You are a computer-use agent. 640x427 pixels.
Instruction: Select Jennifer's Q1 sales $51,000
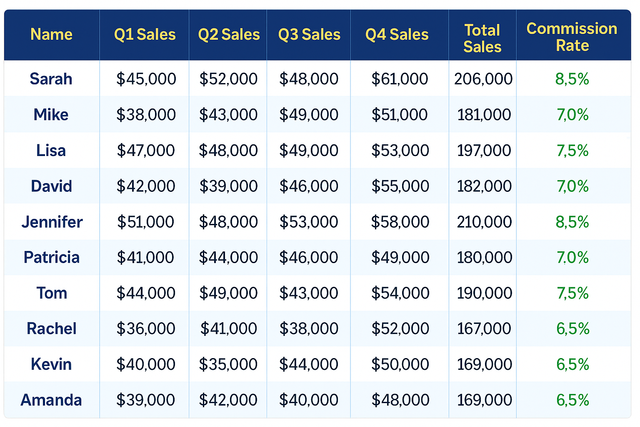[x=145, y=222]
